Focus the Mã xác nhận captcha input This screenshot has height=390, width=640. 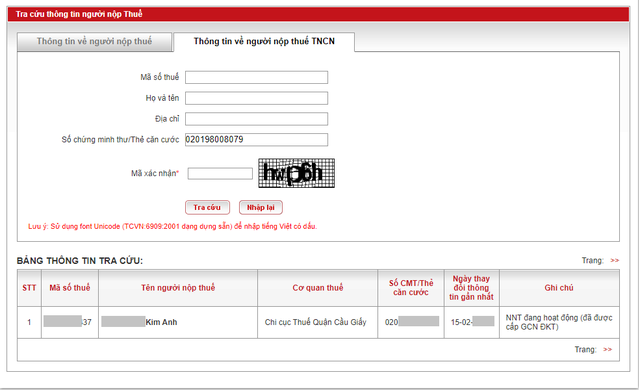220,173
